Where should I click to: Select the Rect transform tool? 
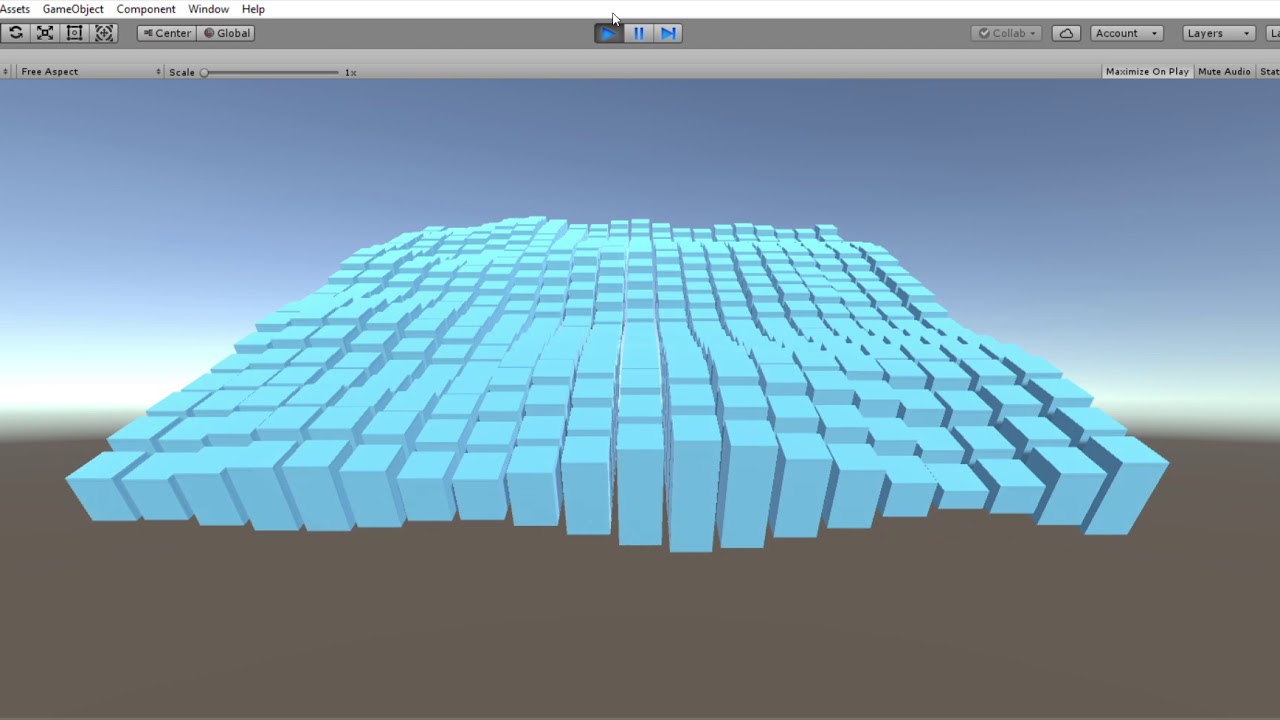(74, 33)
